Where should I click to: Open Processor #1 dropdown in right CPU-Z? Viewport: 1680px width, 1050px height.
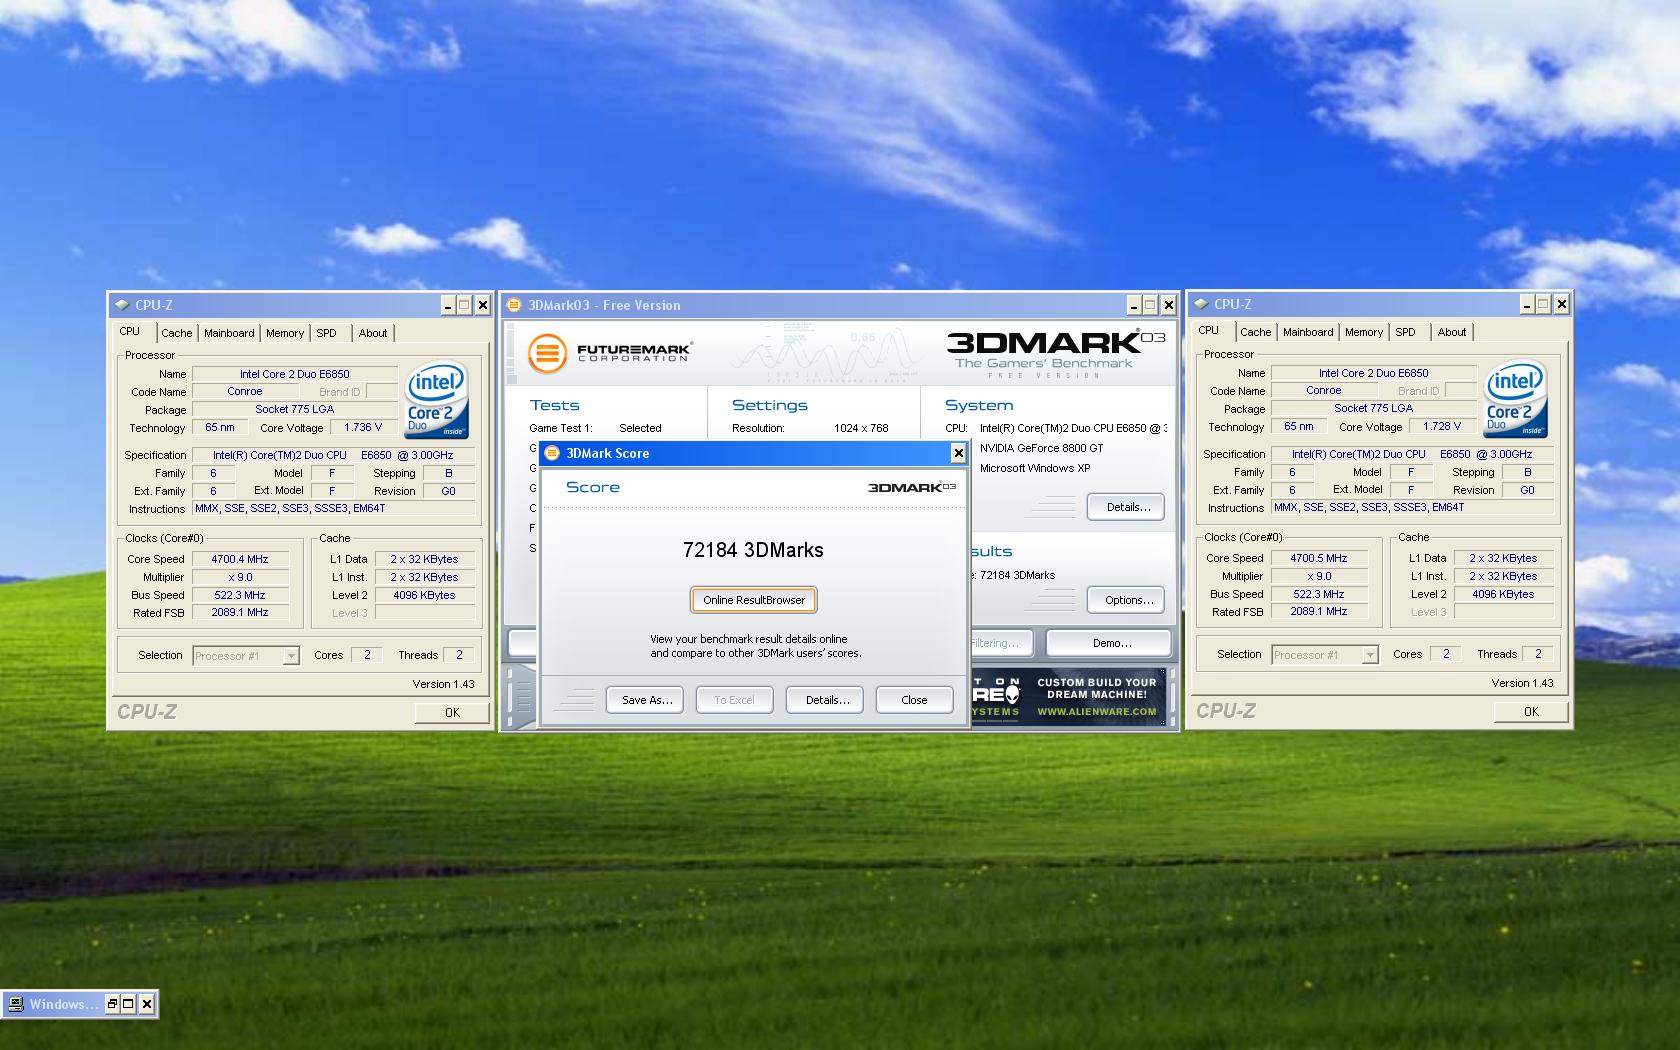tap(1370, 655)
